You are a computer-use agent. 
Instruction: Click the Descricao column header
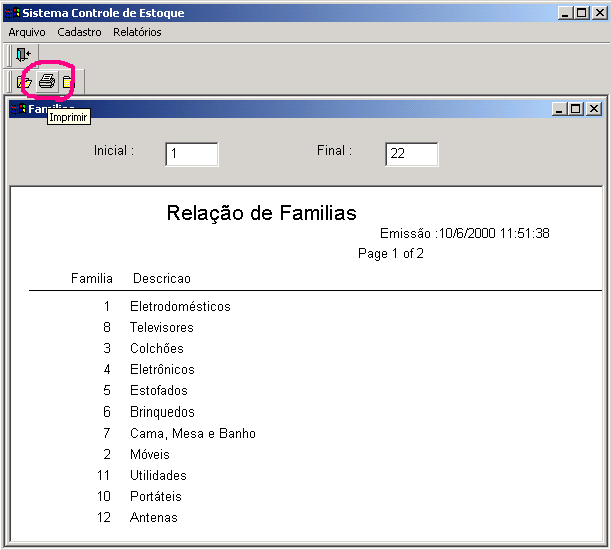point(161,278)
